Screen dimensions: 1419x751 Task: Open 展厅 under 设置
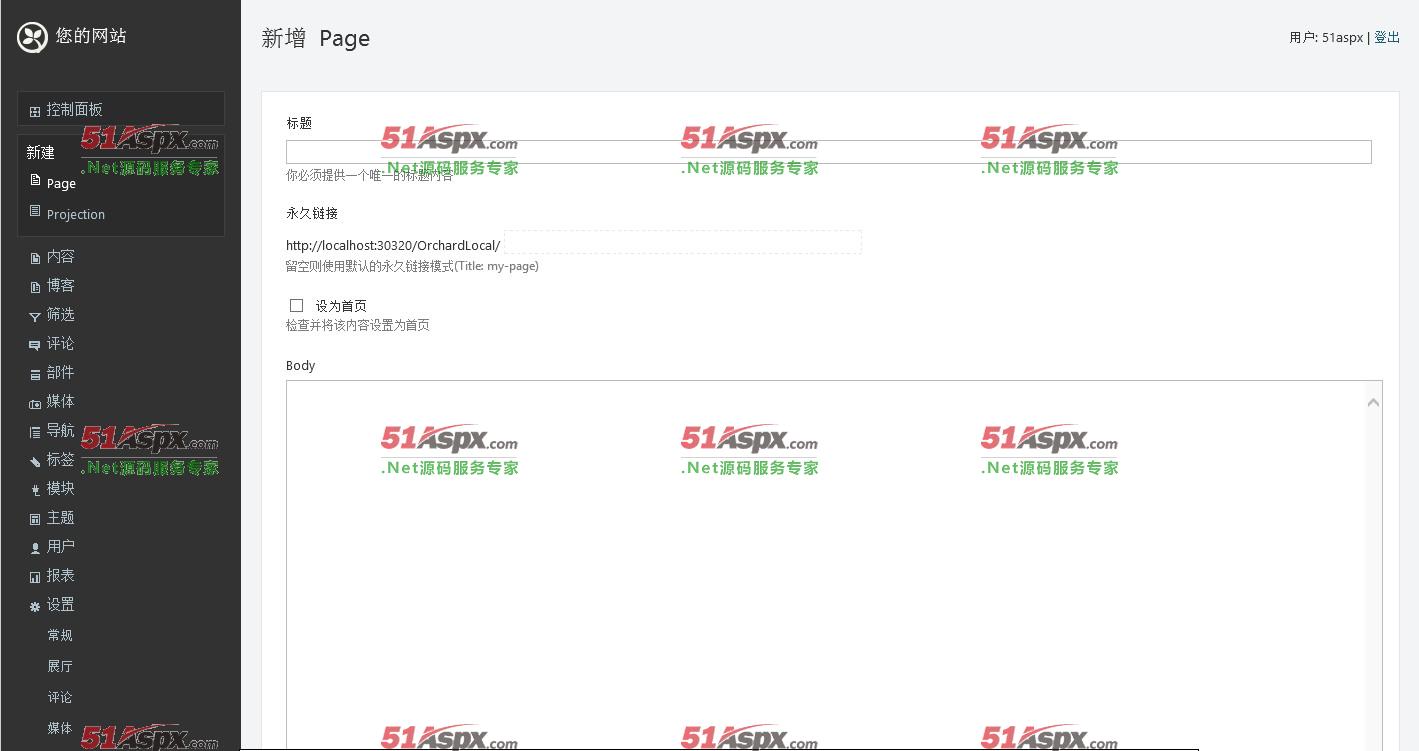60,667
